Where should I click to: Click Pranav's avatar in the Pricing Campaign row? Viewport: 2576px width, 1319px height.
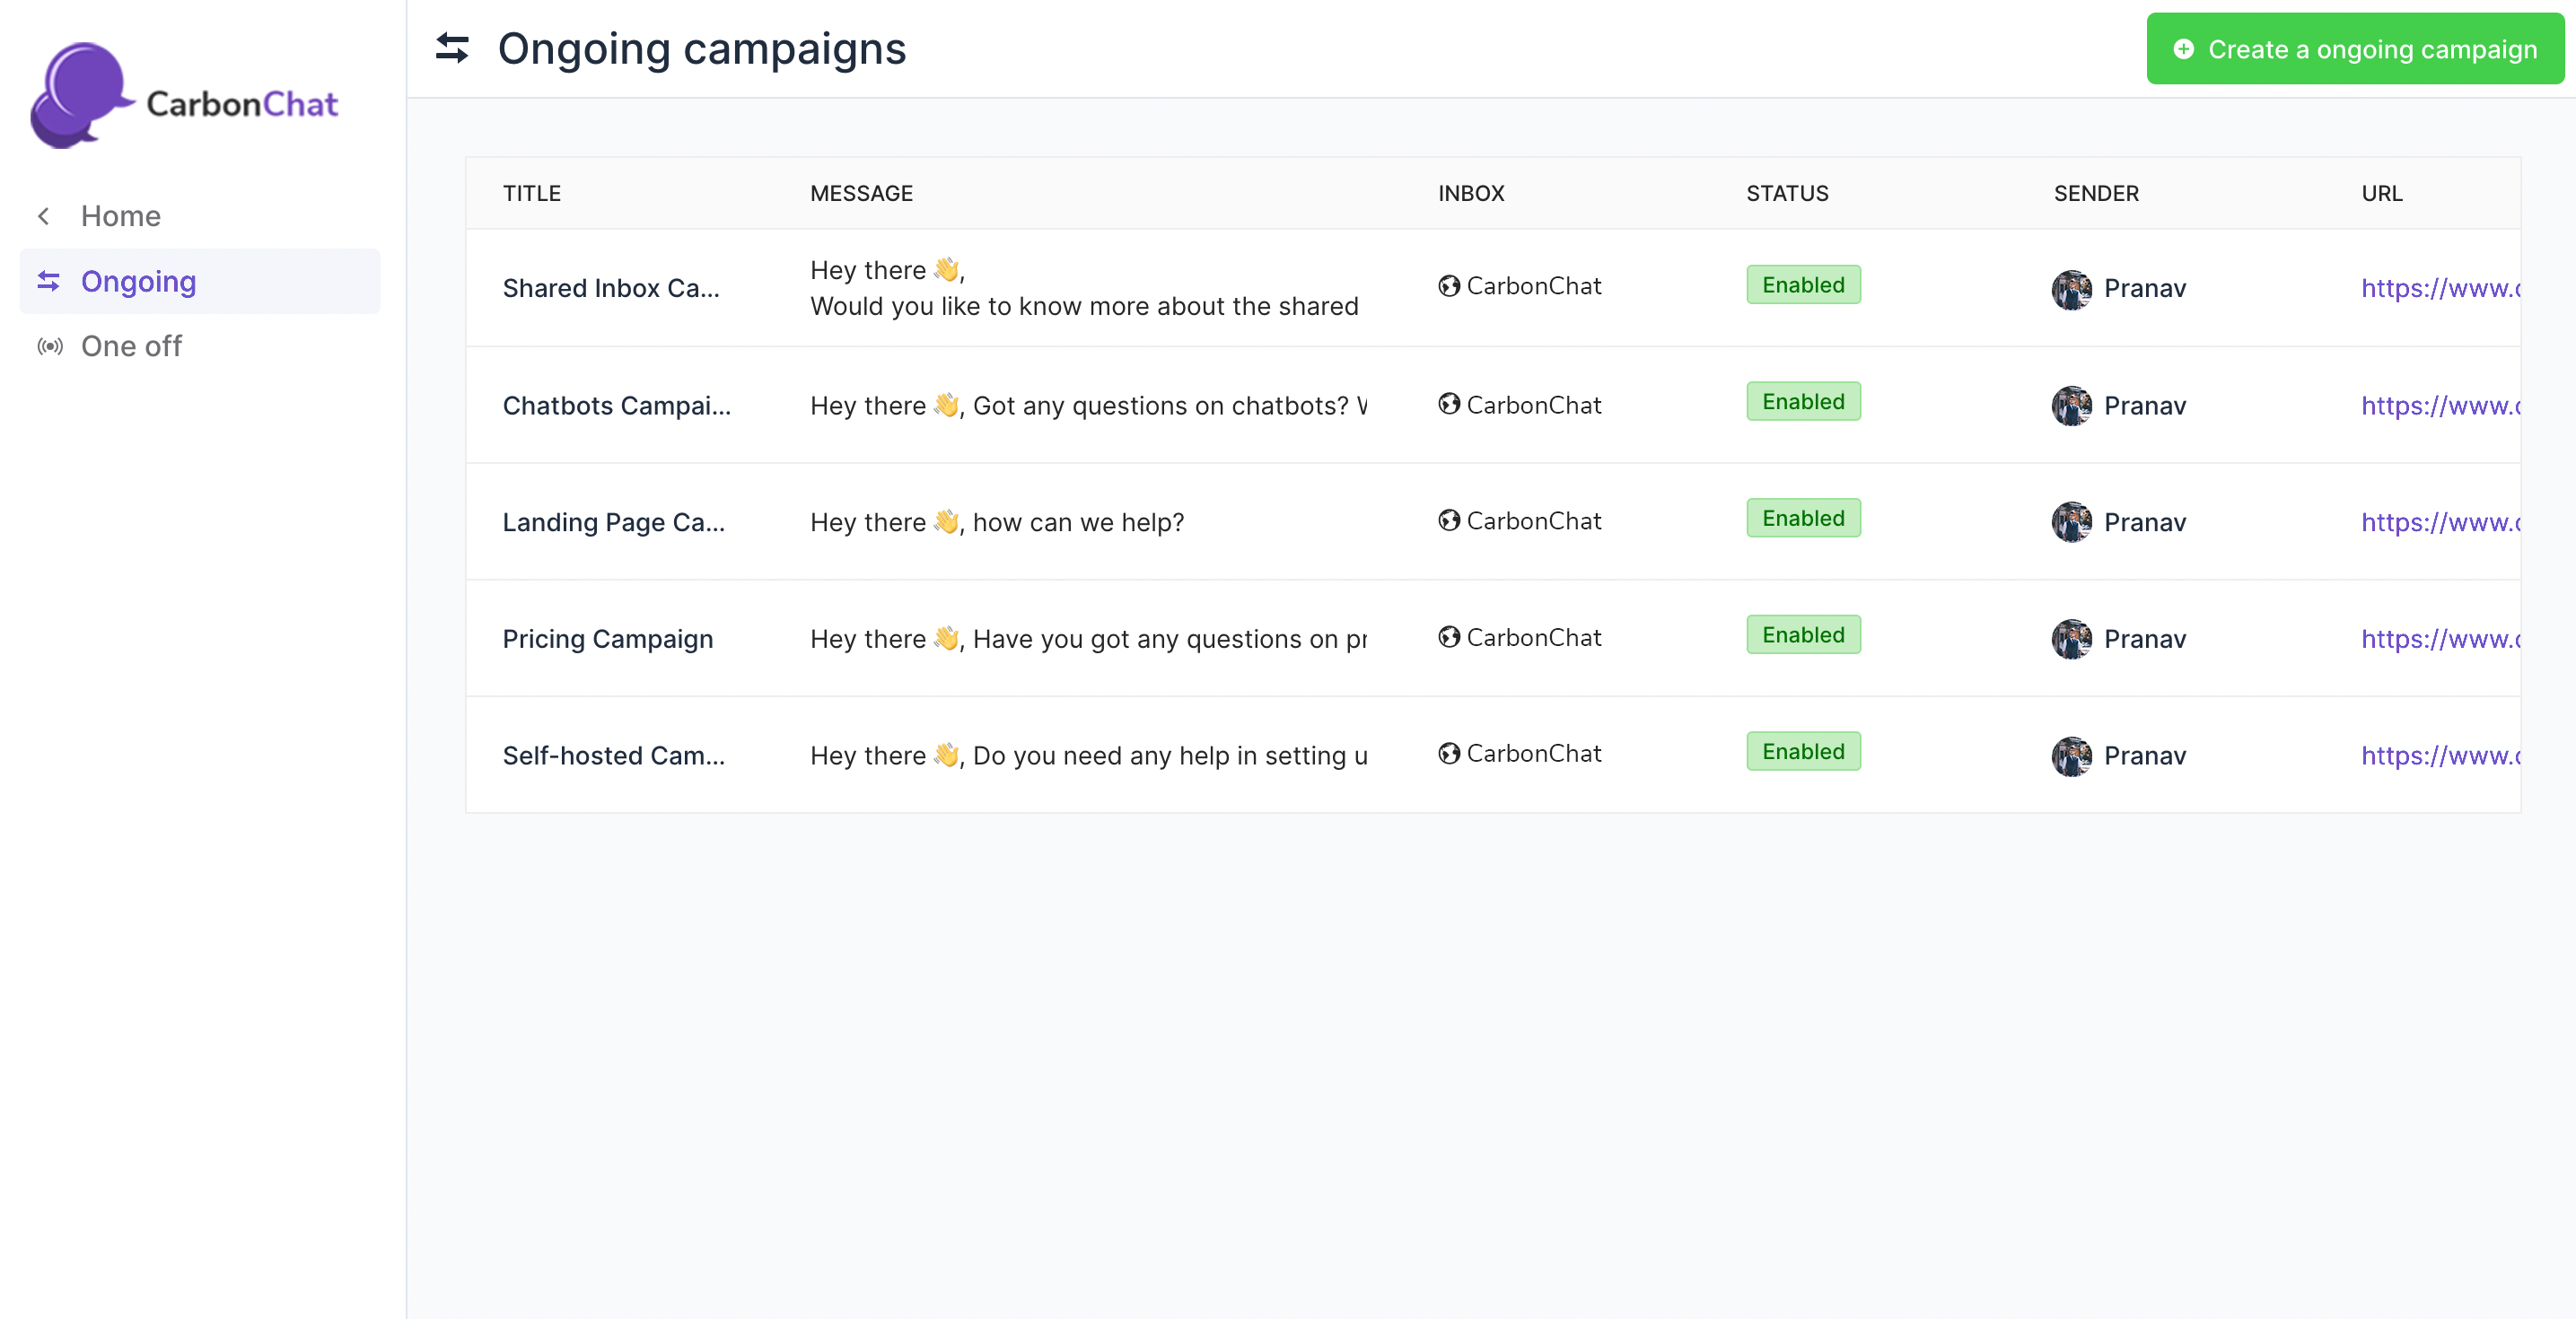click(x=2071, y=638)
